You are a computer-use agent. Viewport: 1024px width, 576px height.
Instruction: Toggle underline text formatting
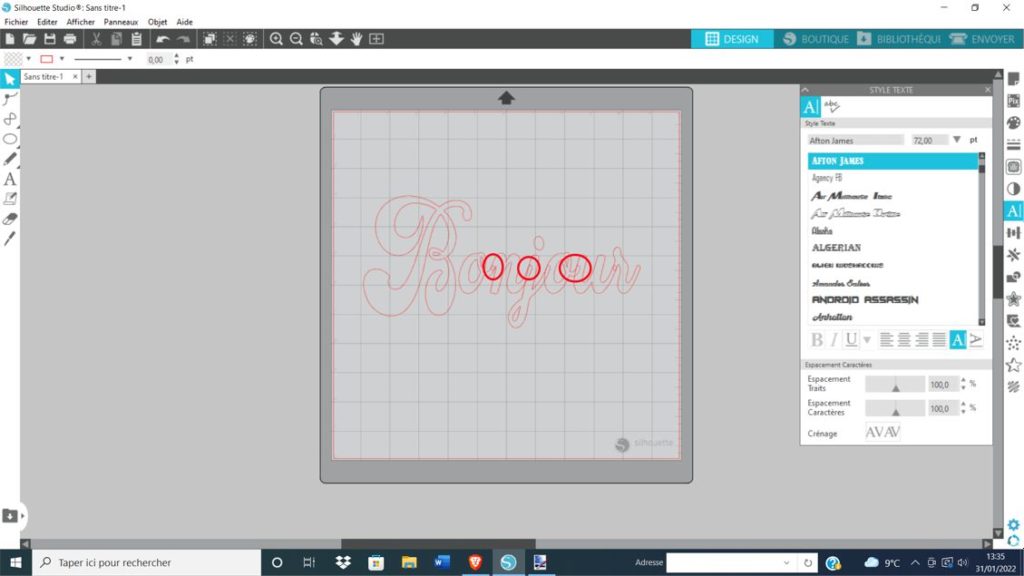(851, 340)
